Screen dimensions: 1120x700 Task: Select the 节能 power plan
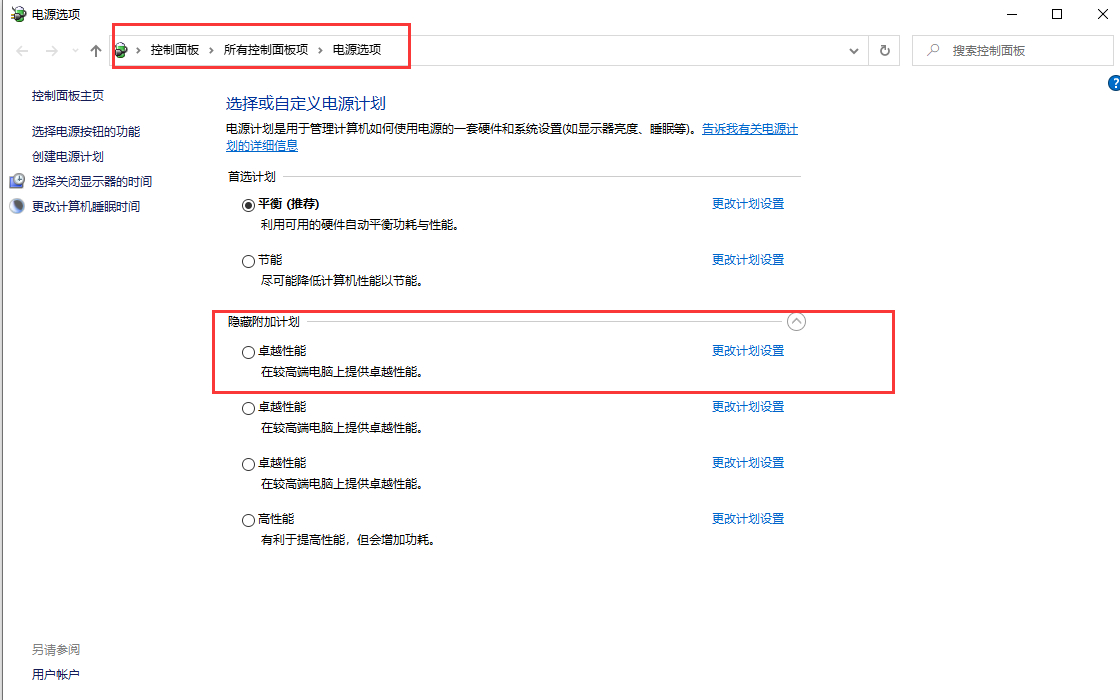tap(247, 259)
